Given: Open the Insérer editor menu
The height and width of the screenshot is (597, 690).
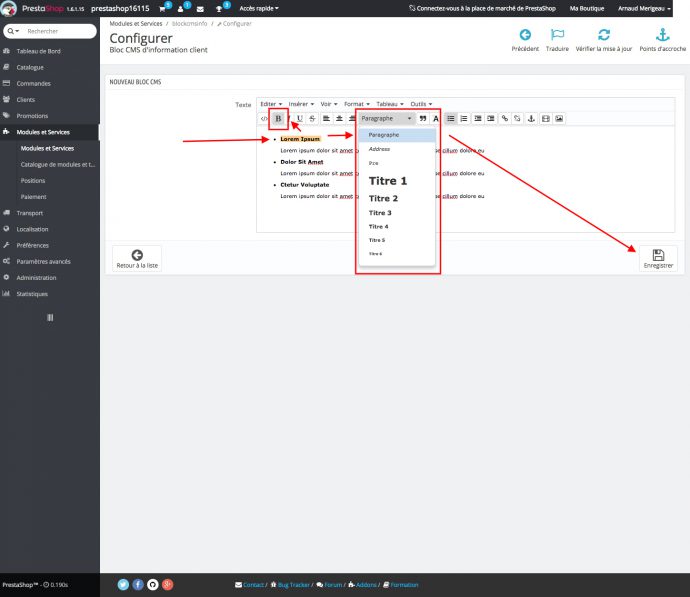Looking at the screenshot, I should [x=301, y=103].
